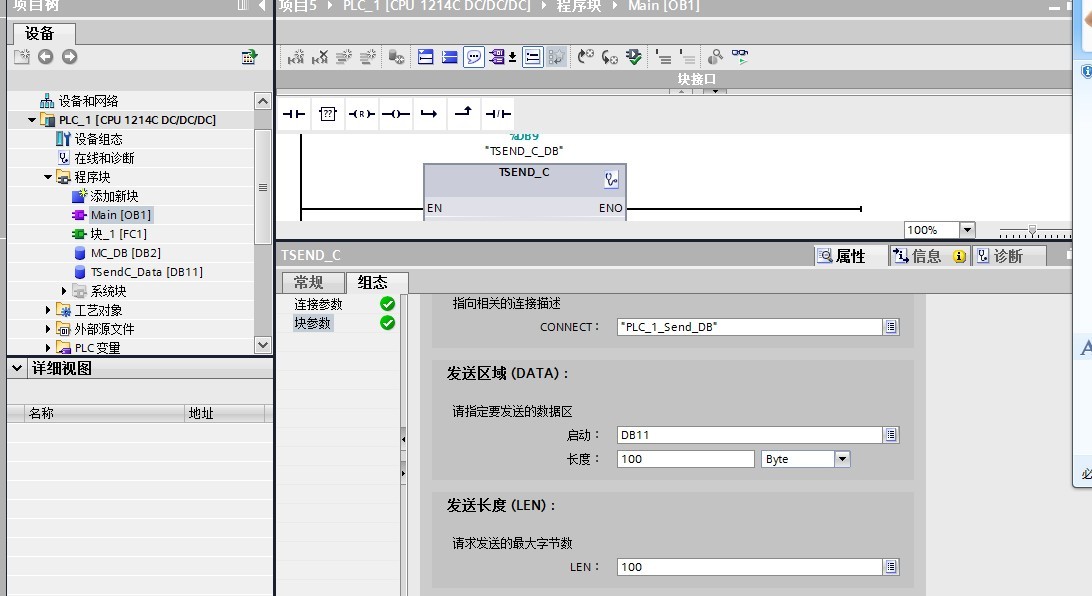Expand the 外部源文件 folder
This screenshot has height=596, width=1092.
coord(47,329)
